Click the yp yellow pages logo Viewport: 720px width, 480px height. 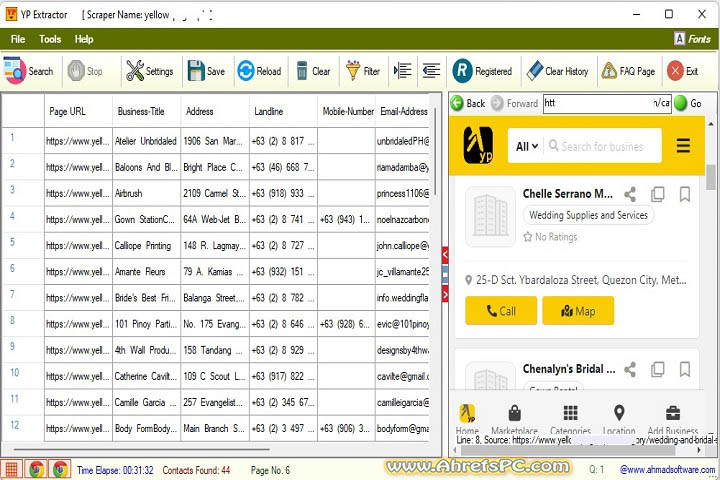(x=478, y=145)
